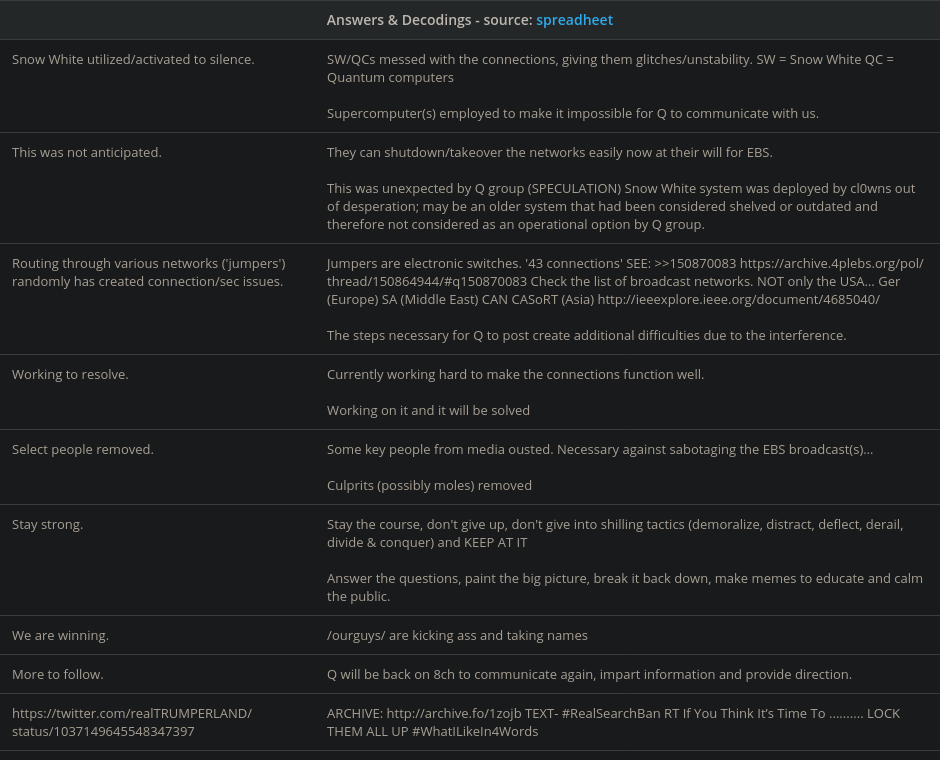
Task: Click the 'Answers & Decodings' header text
Action: [401, 20]
